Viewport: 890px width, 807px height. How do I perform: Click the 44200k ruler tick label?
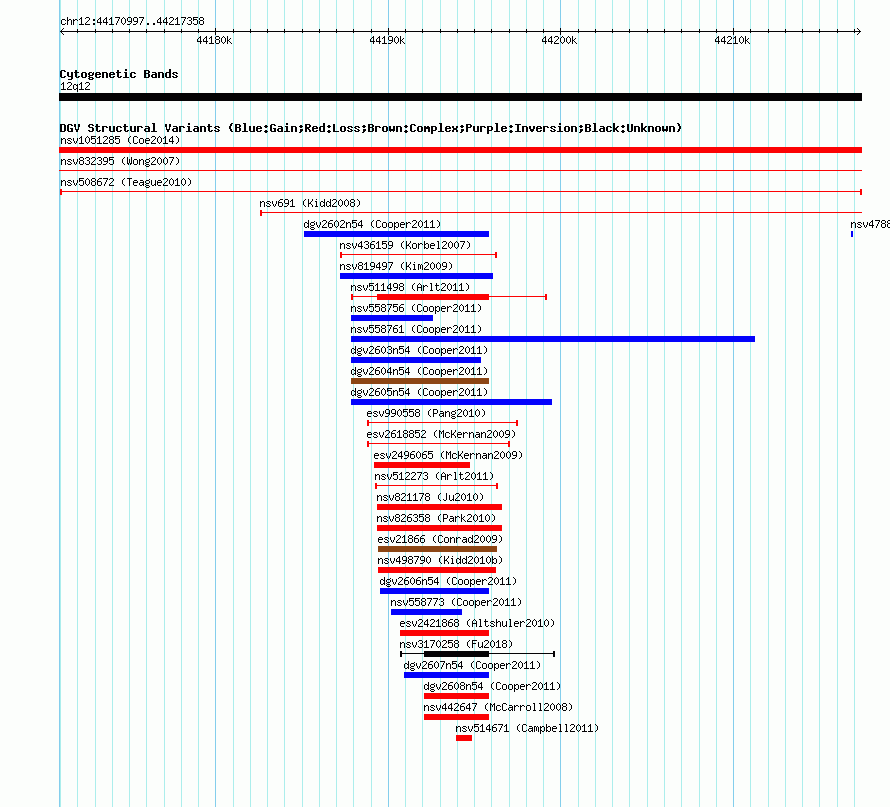point(559,40)
